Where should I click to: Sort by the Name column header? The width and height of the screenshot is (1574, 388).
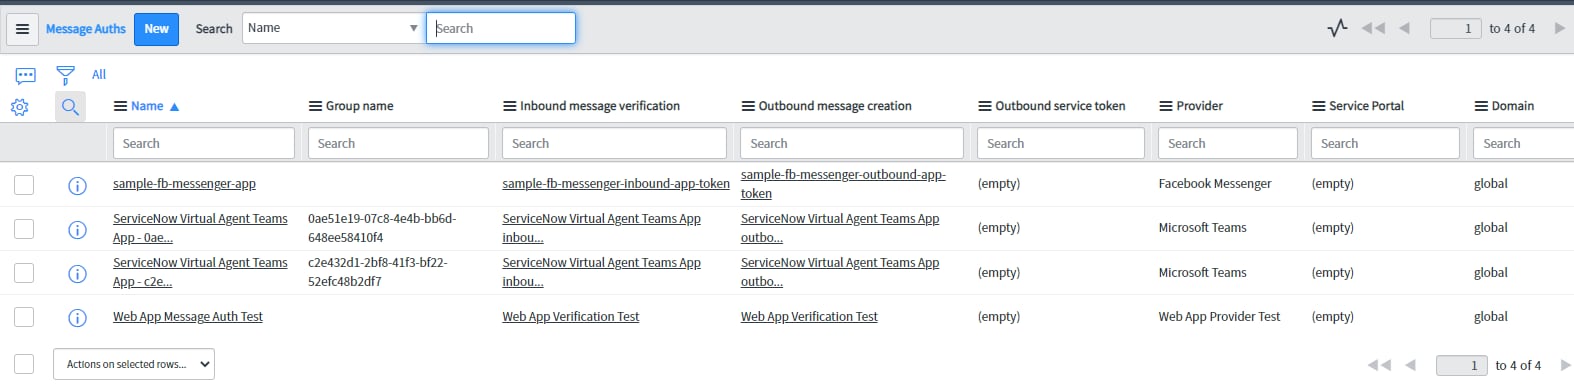pyautogui.click(x=147, y=106)
